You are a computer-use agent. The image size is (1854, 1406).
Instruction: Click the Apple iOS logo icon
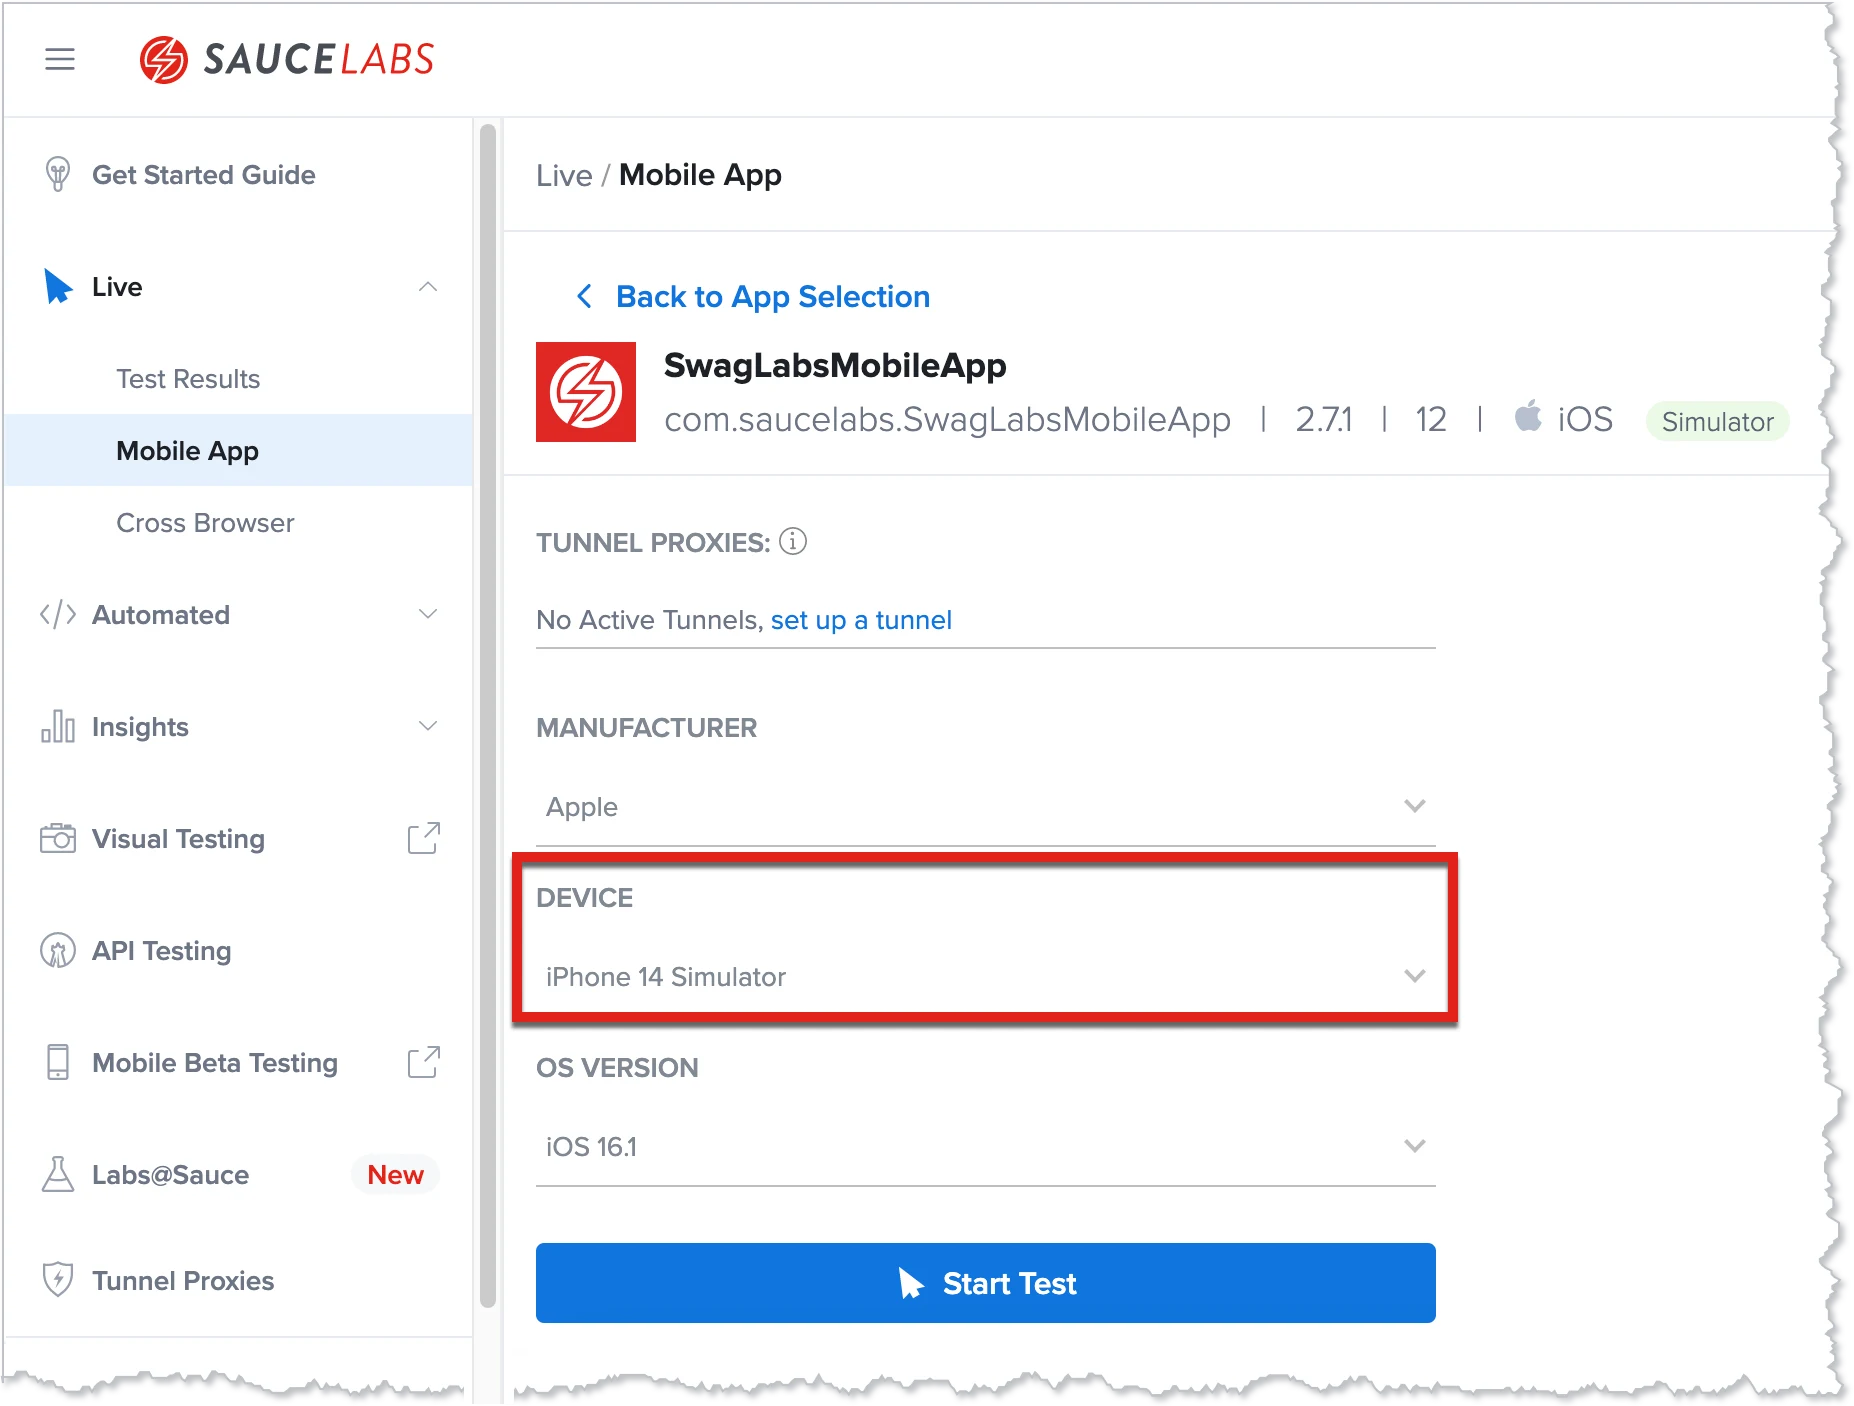click(x=1528, y=416)
